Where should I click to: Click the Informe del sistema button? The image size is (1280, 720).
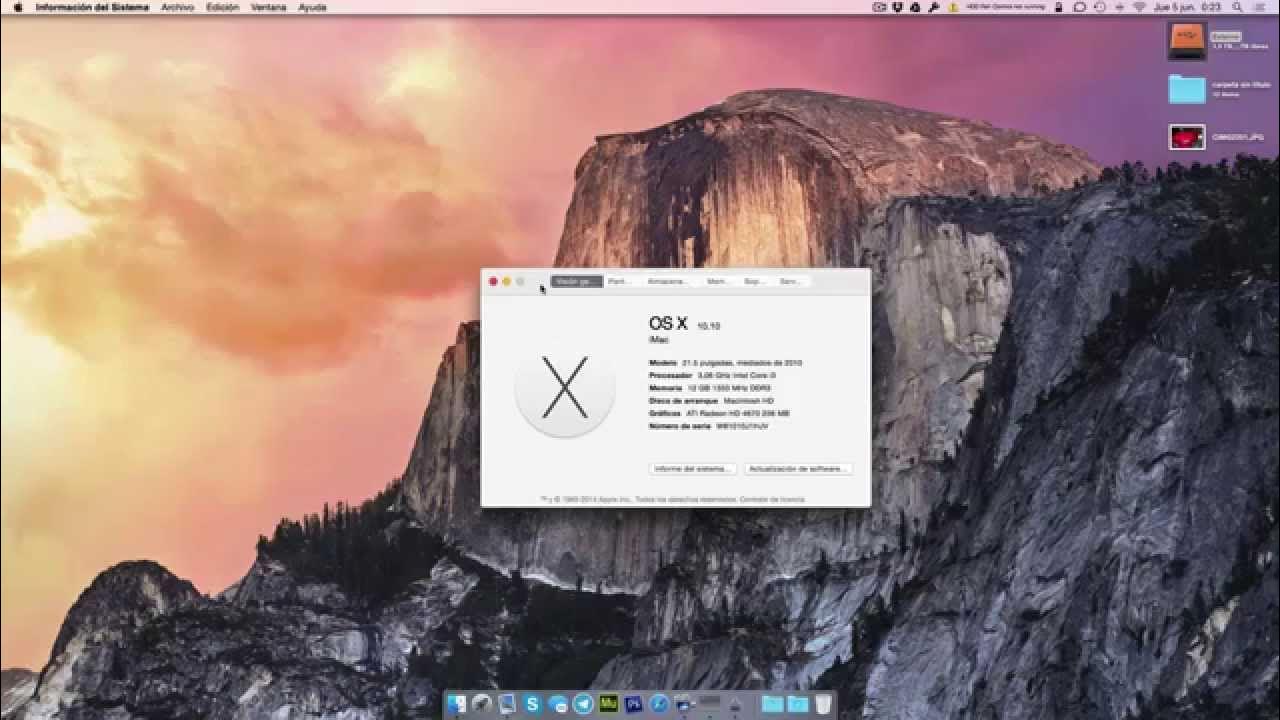coord(693,468)
